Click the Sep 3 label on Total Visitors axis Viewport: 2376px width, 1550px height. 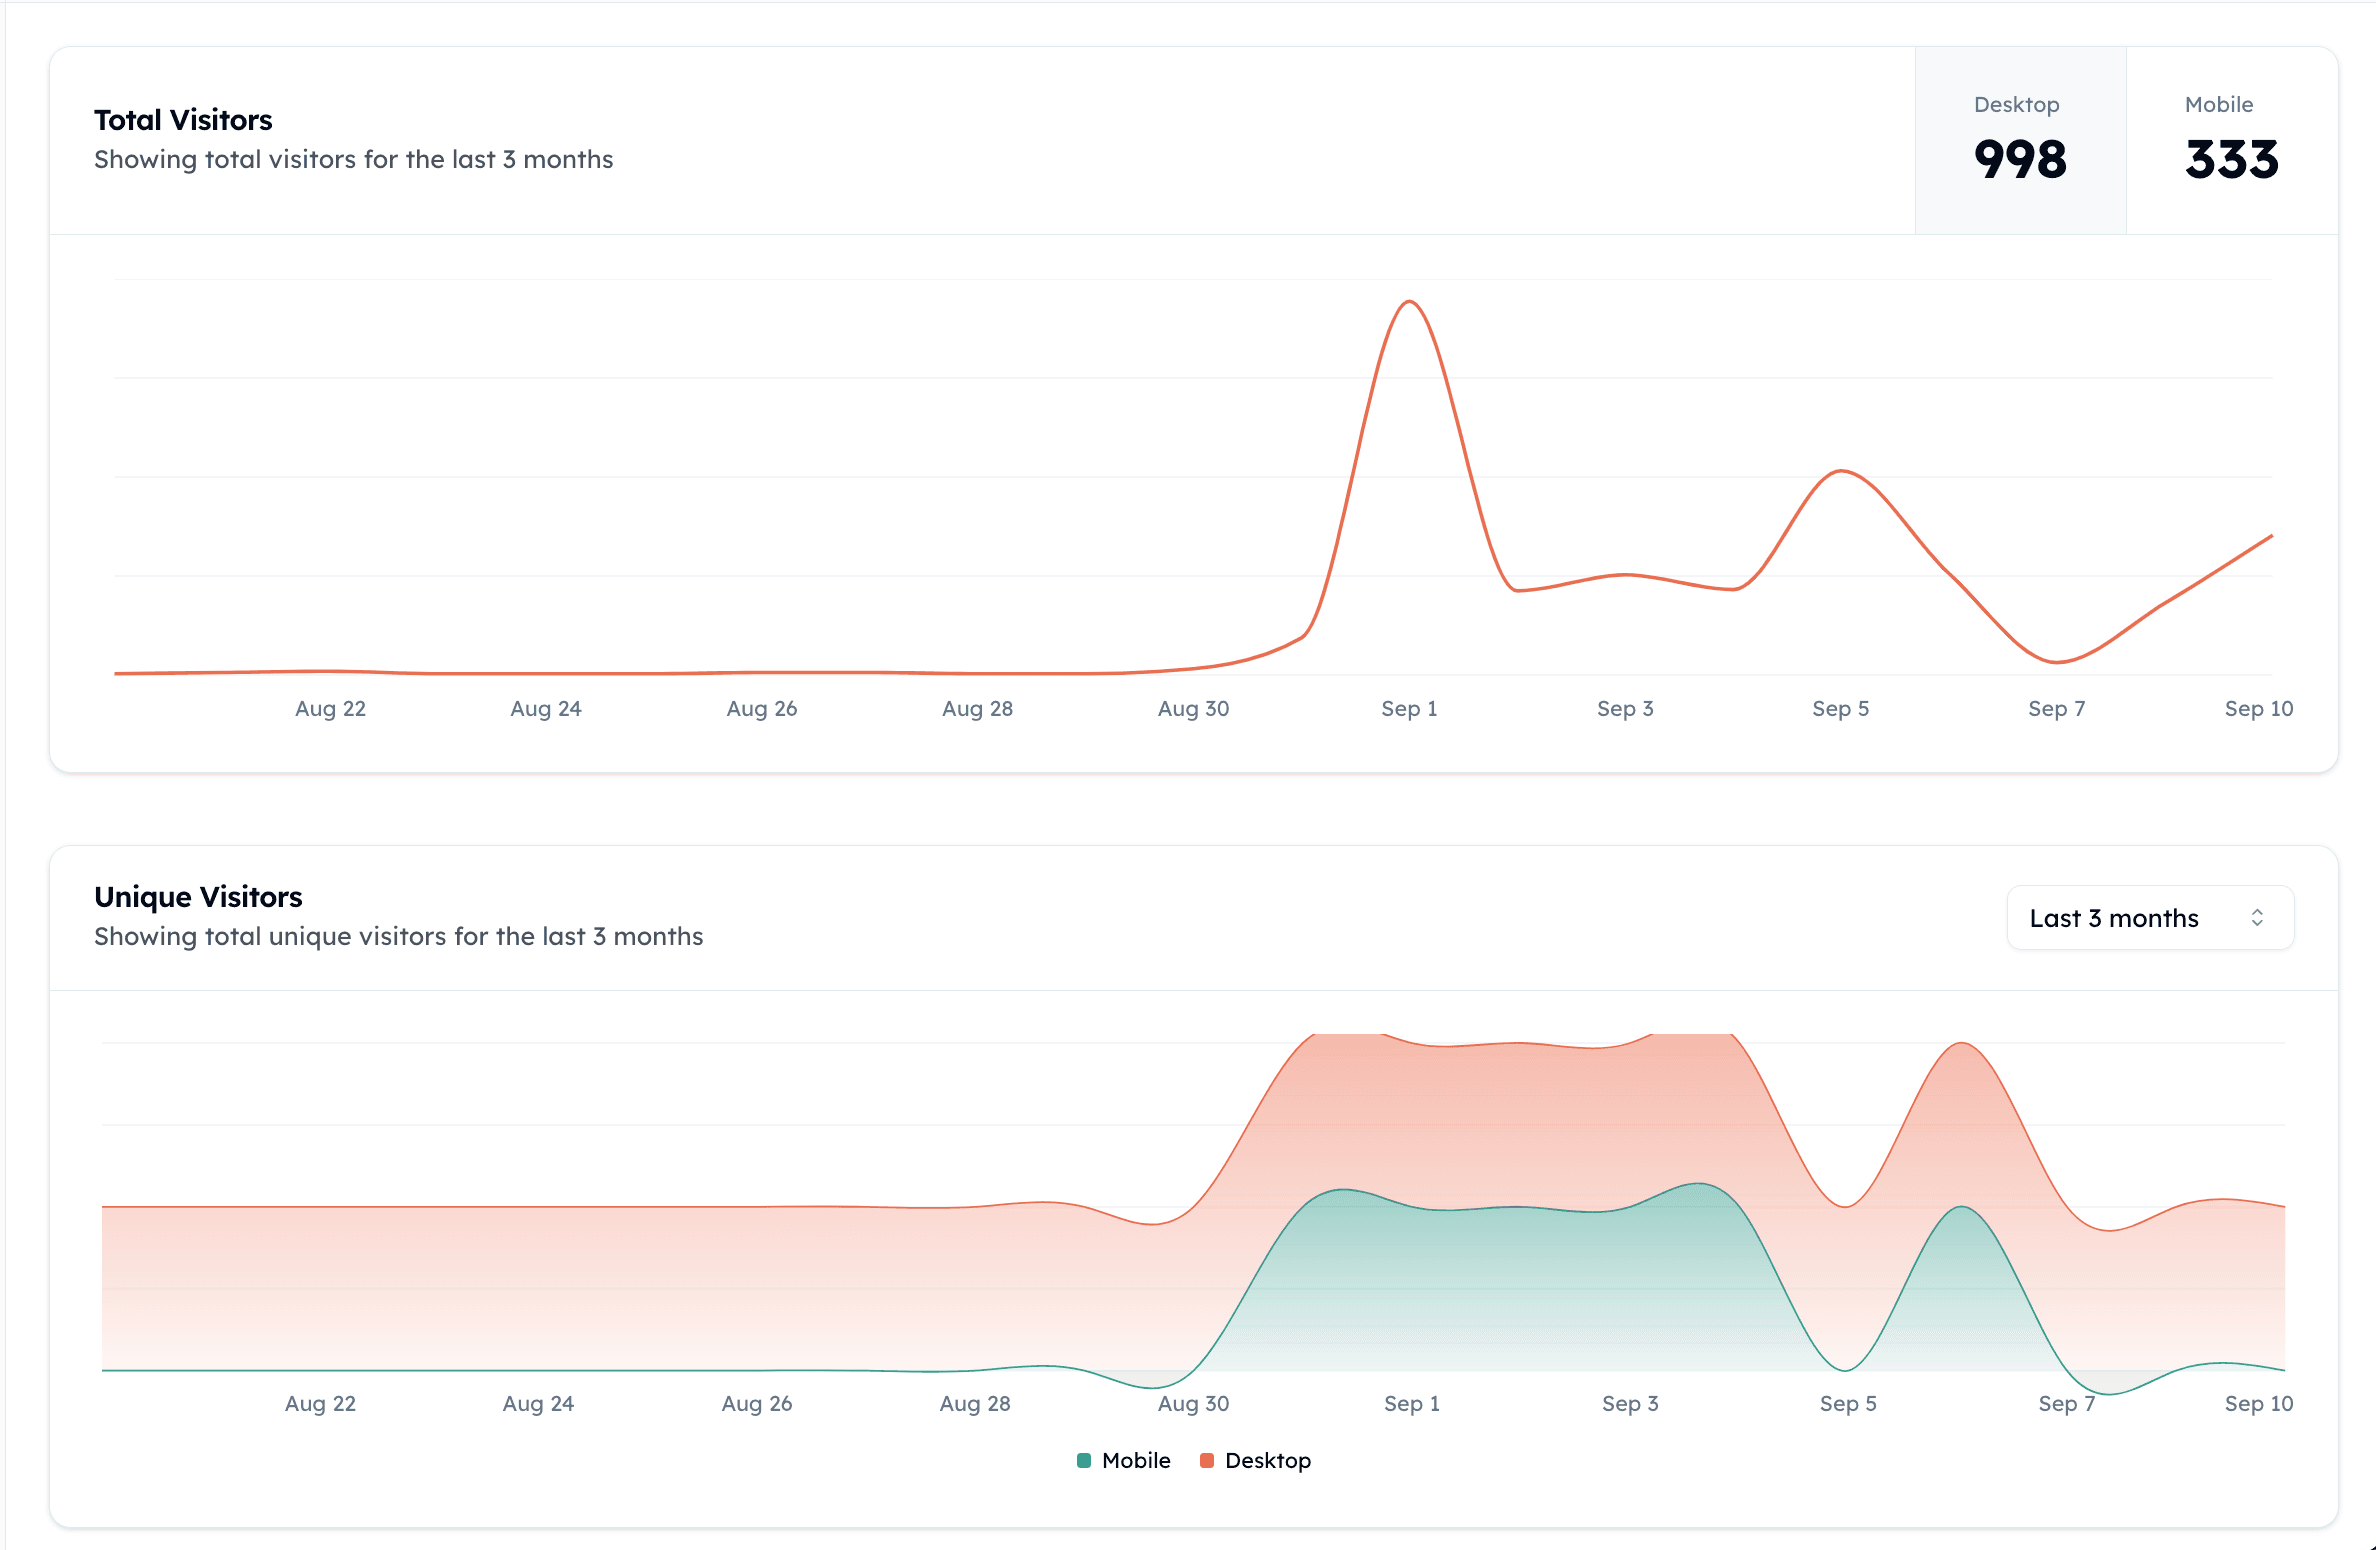1625,708
